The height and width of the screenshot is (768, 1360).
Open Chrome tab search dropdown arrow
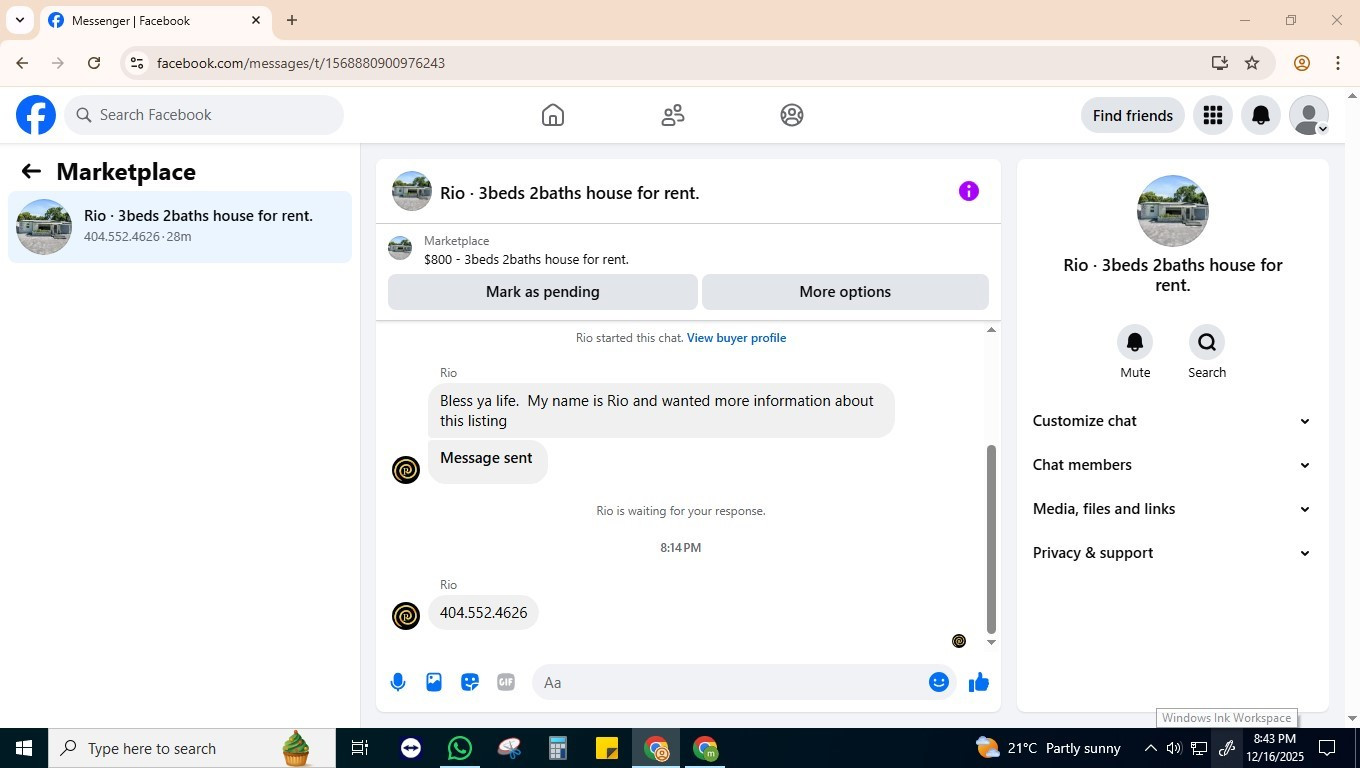tap(19, 20)
